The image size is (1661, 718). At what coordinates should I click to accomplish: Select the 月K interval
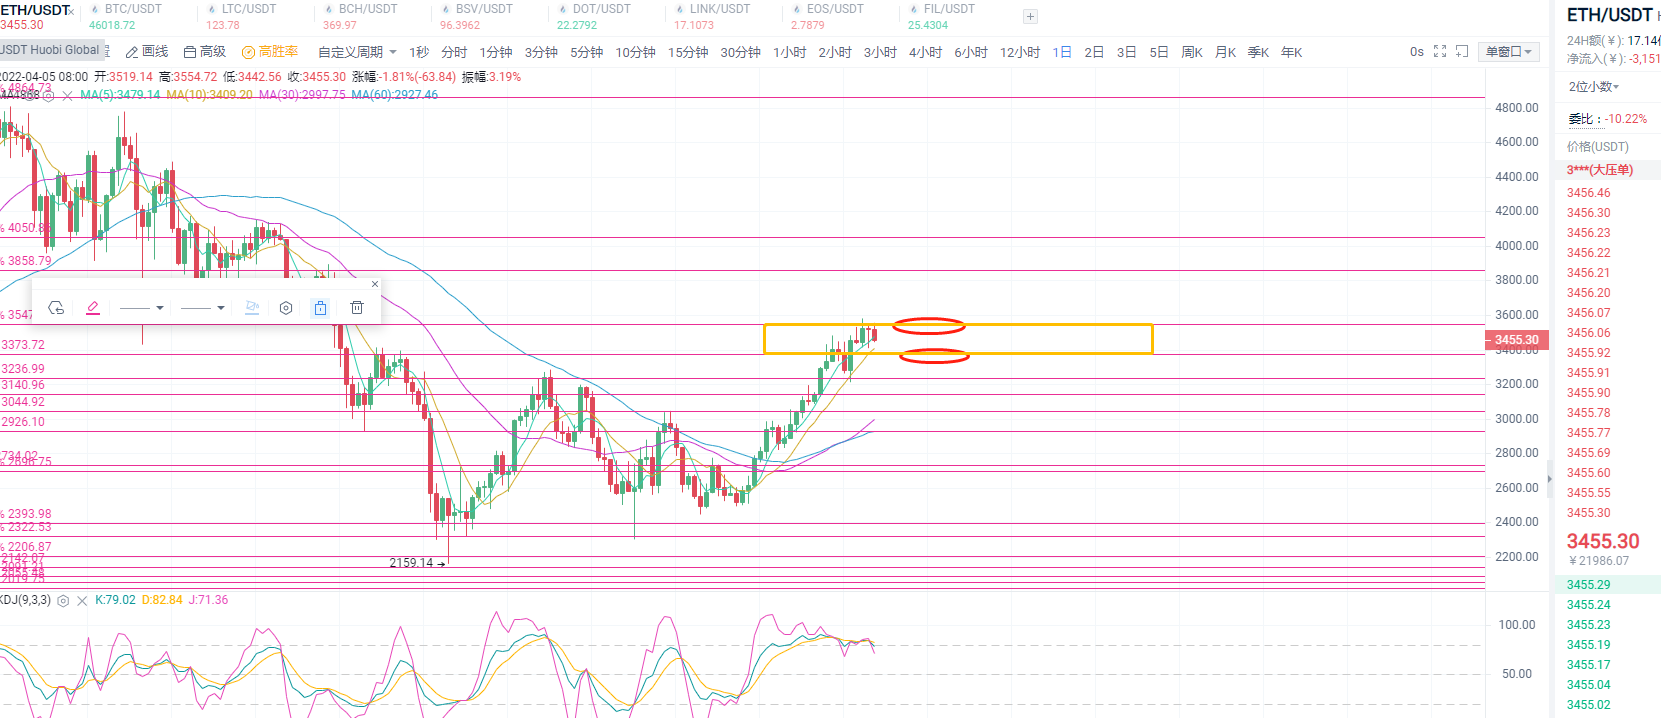pyautogui.click(x=1226, y=52)
